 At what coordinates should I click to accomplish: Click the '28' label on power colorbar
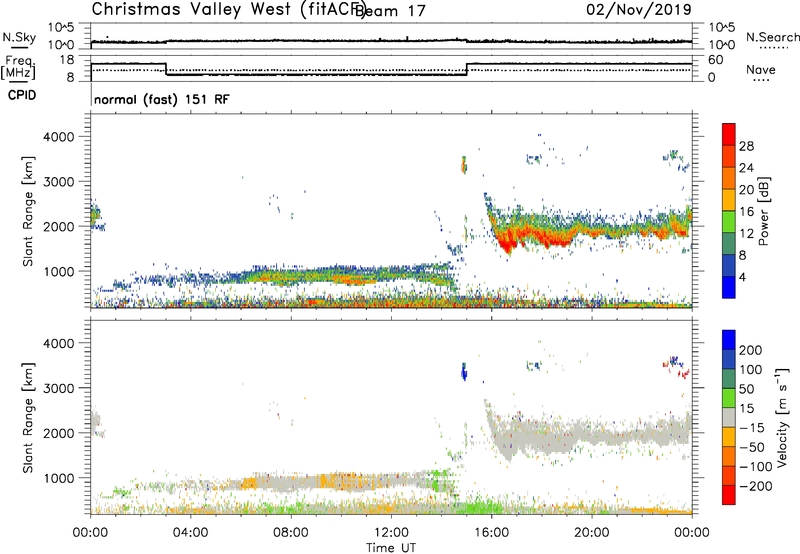tap(746, 146)
